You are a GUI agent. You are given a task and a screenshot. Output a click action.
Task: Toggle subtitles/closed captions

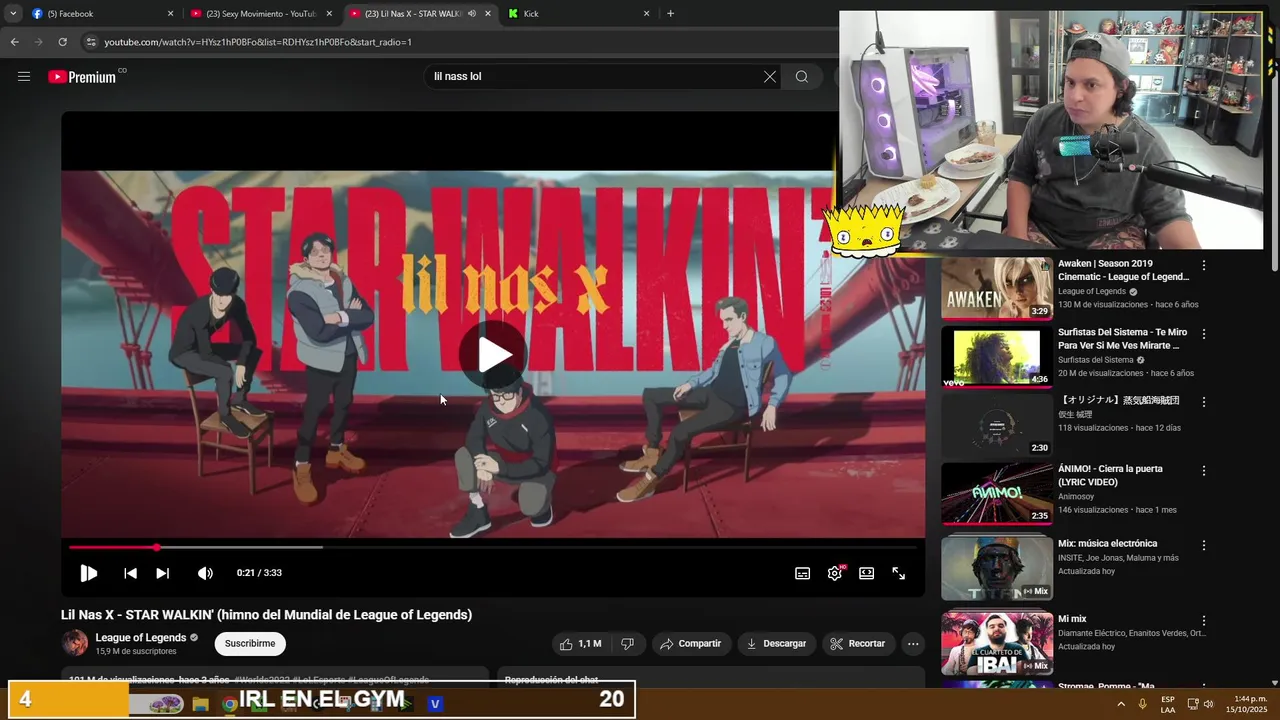tap(802, 573)
